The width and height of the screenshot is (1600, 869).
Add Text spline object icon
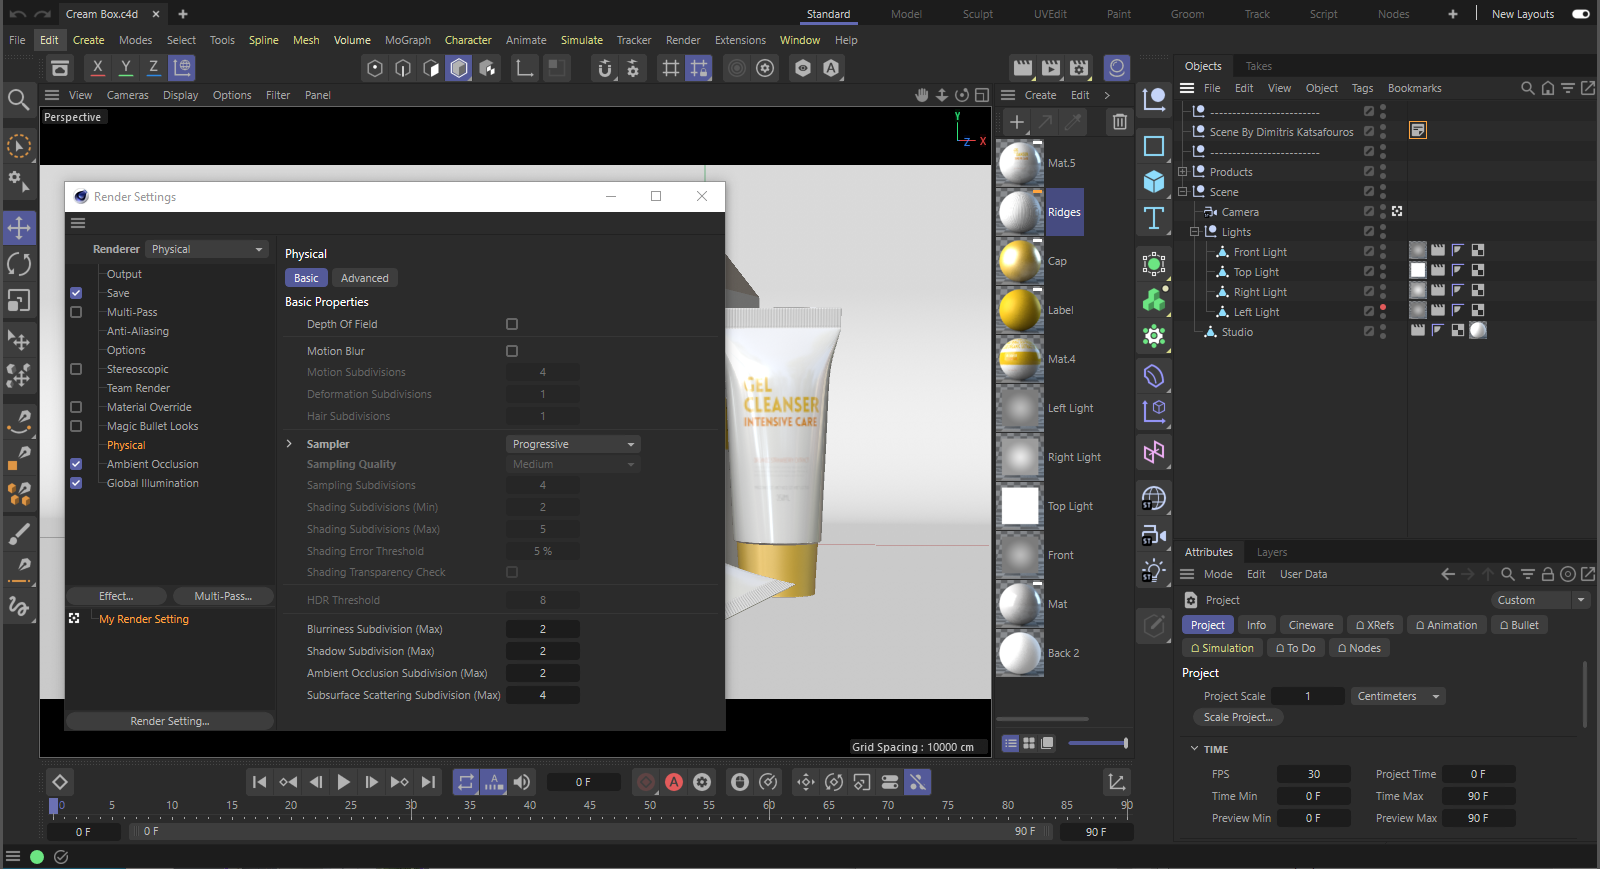pos(1154,218)
